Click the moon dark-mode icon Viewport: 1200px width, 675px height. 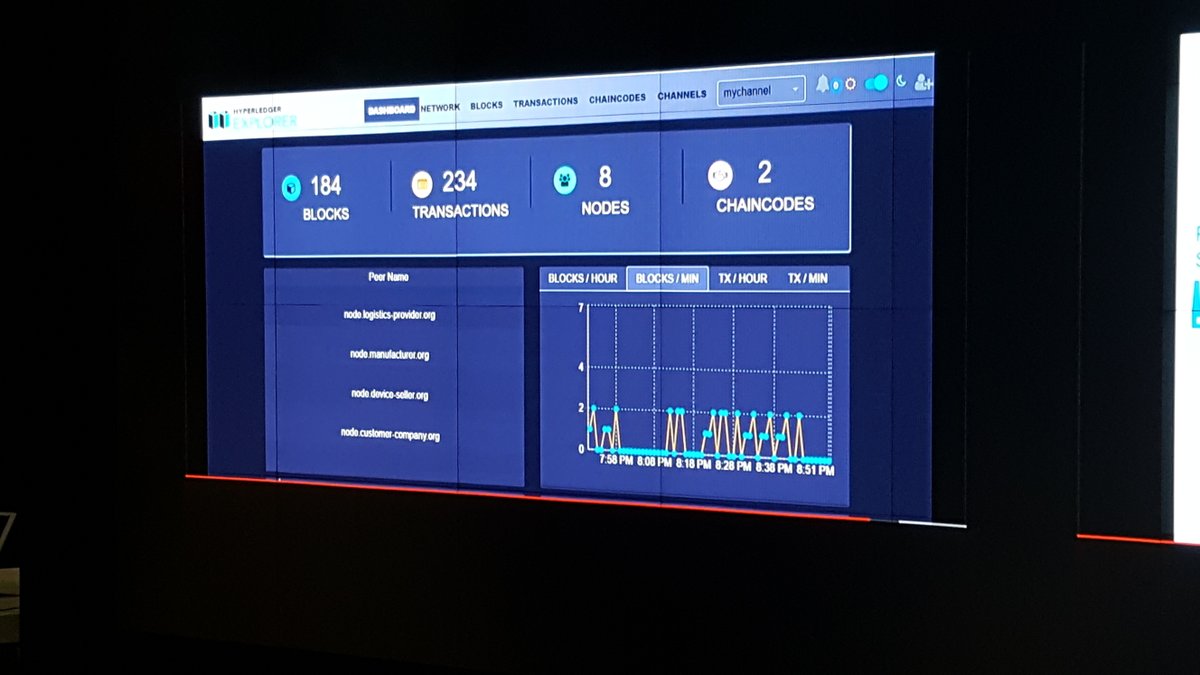900,81
